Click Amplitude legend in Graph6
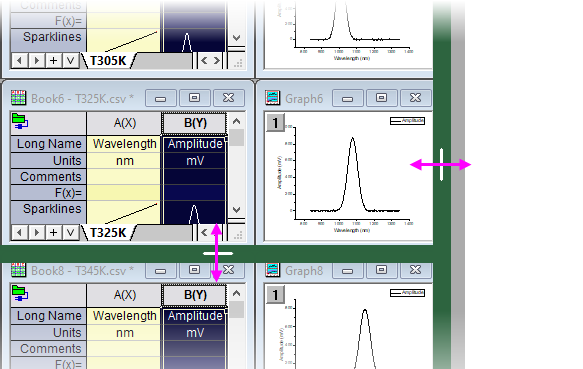 407,121
